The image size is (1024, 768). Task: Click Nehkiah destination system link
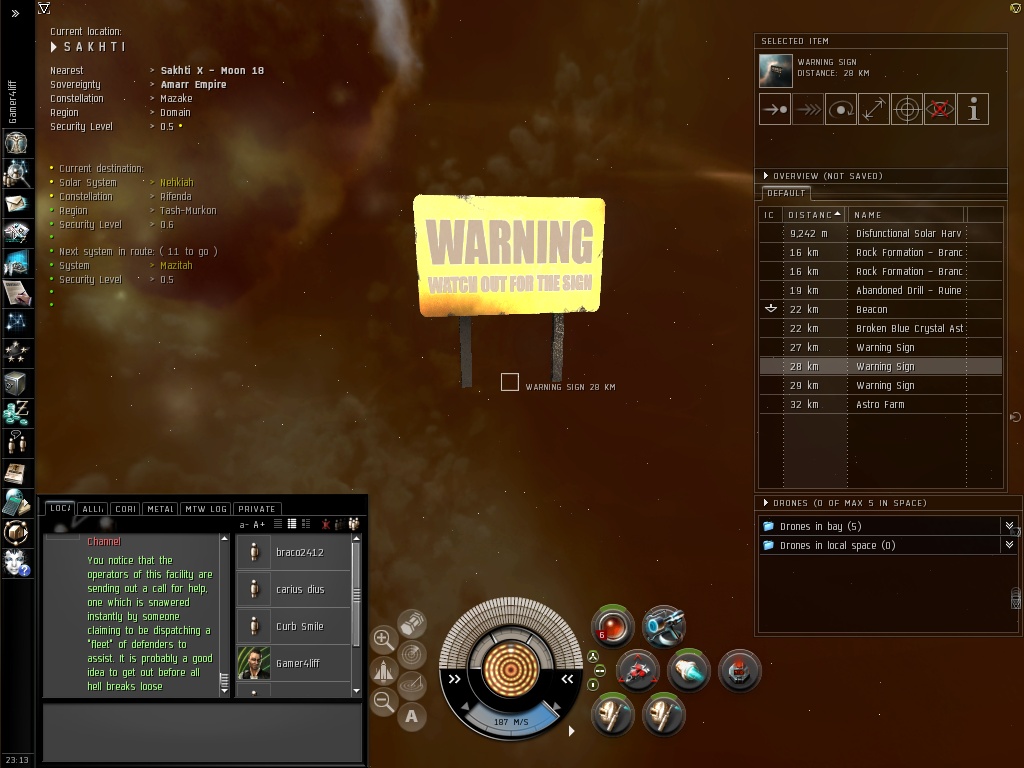pyautogui.click(x=177, y=182)
